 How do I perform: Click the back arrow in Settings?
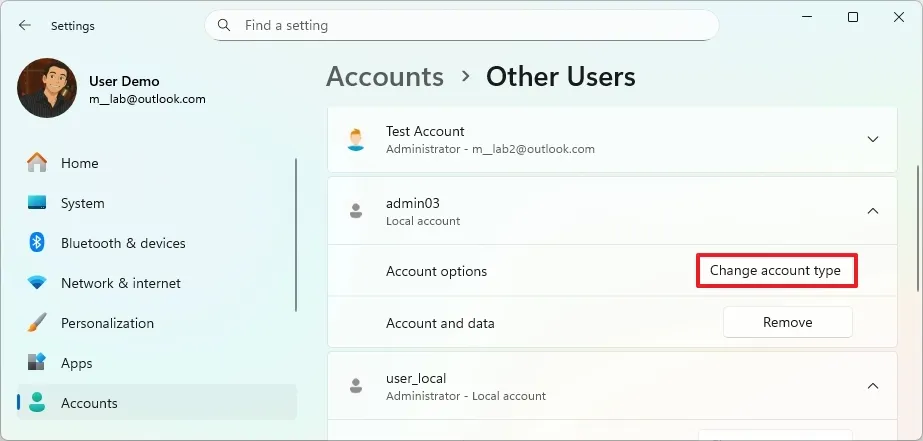(x=24, y=25)
